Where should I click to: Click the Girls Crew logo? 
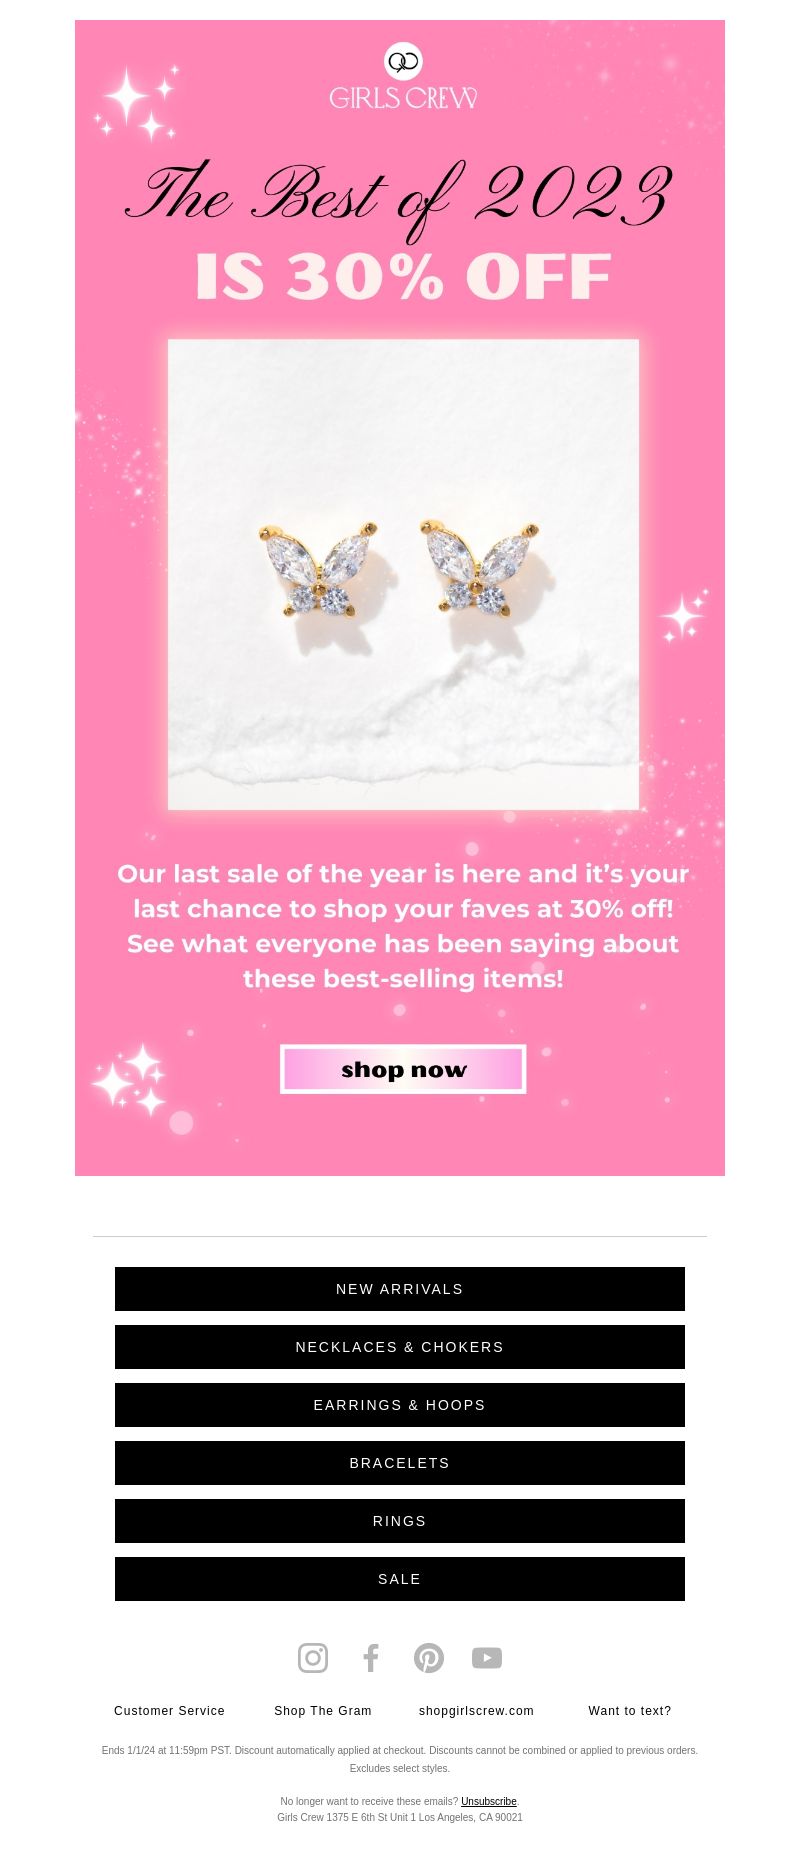[403, 76]
